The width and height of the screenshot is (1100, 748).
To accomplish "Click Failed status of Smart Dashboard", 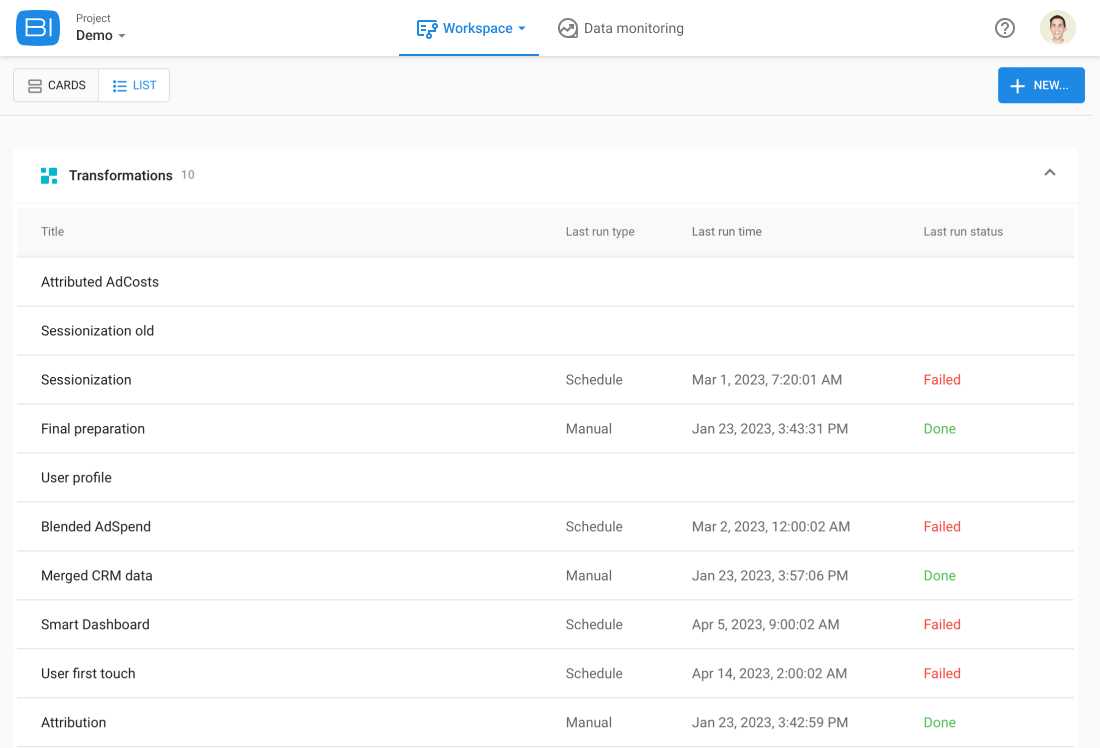I will pyautogui.click(x=942, y=625).
